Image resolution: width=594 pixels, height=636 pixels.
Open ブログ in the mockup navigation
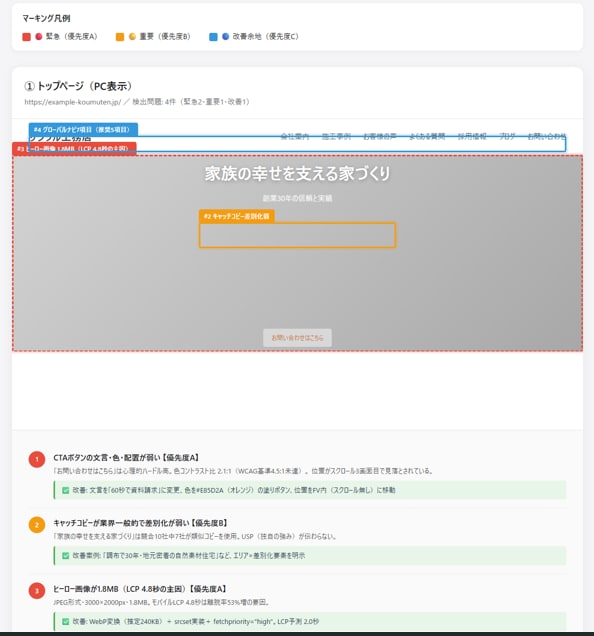pyautogui.click(x=507, y=137)
